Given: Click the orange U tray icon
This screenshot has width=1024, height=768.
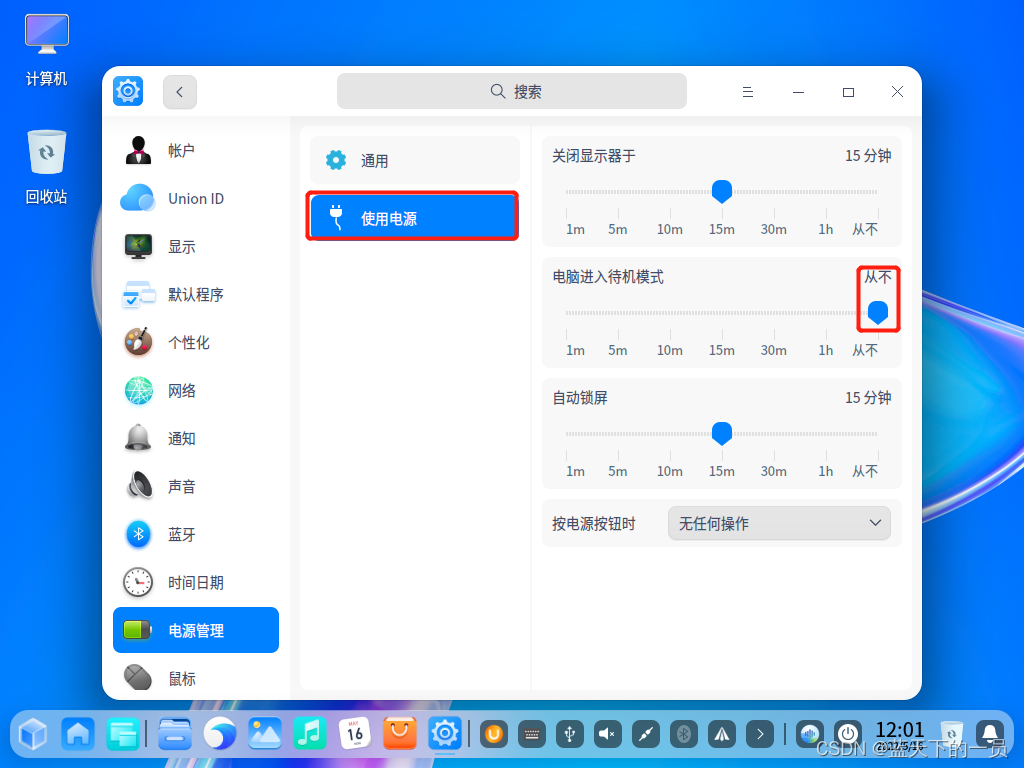Looking at the screenshot, I should pos(494,735).
